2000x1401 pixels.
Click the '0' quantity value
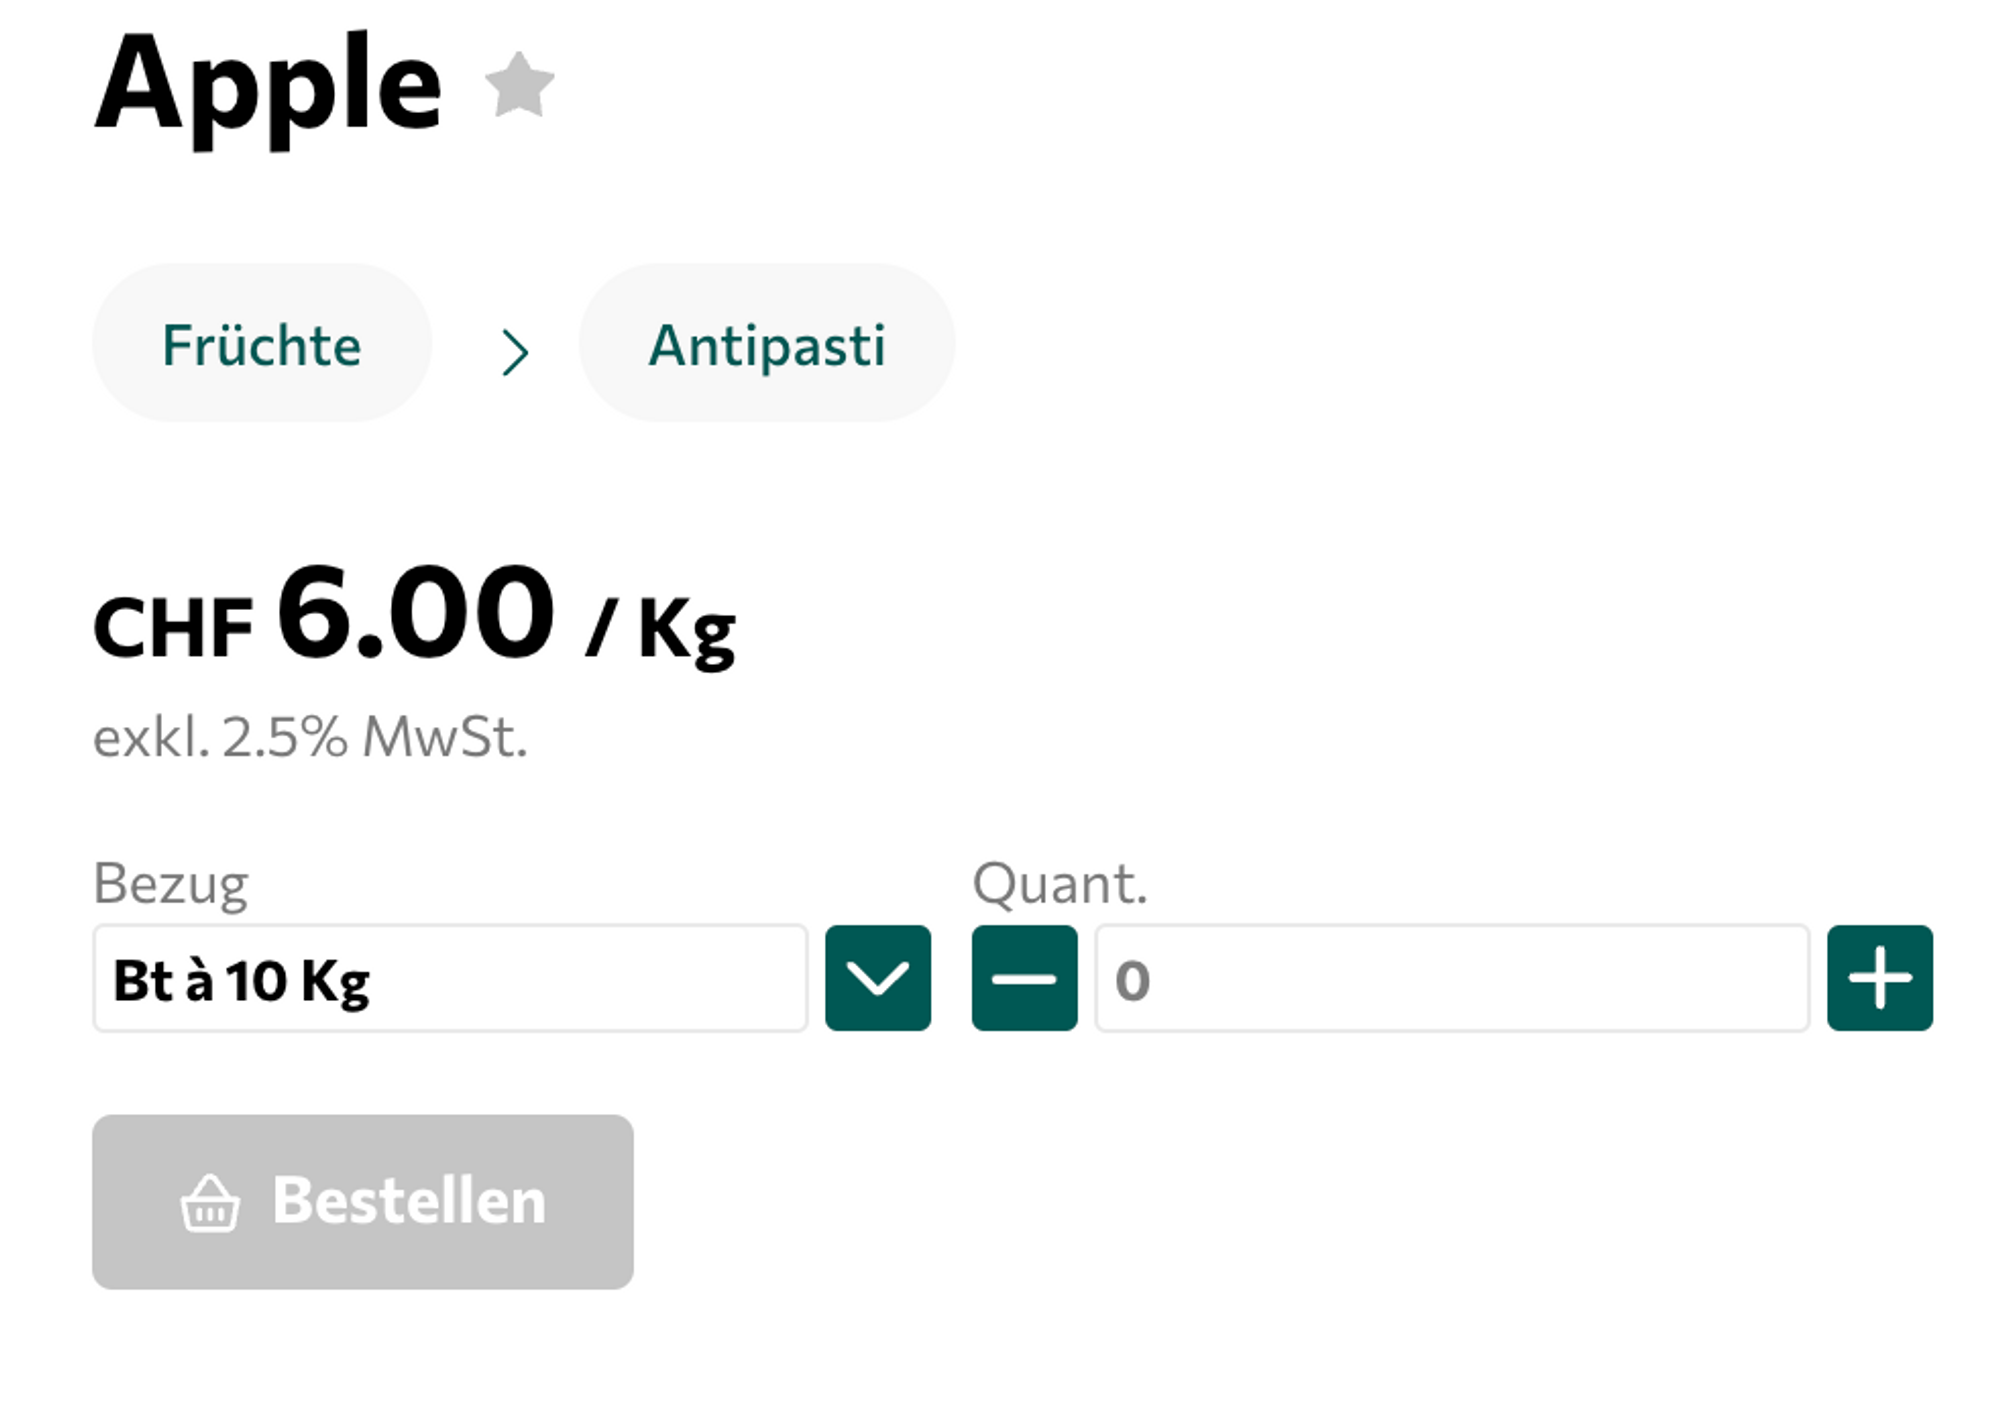(x=1132, y=980)
